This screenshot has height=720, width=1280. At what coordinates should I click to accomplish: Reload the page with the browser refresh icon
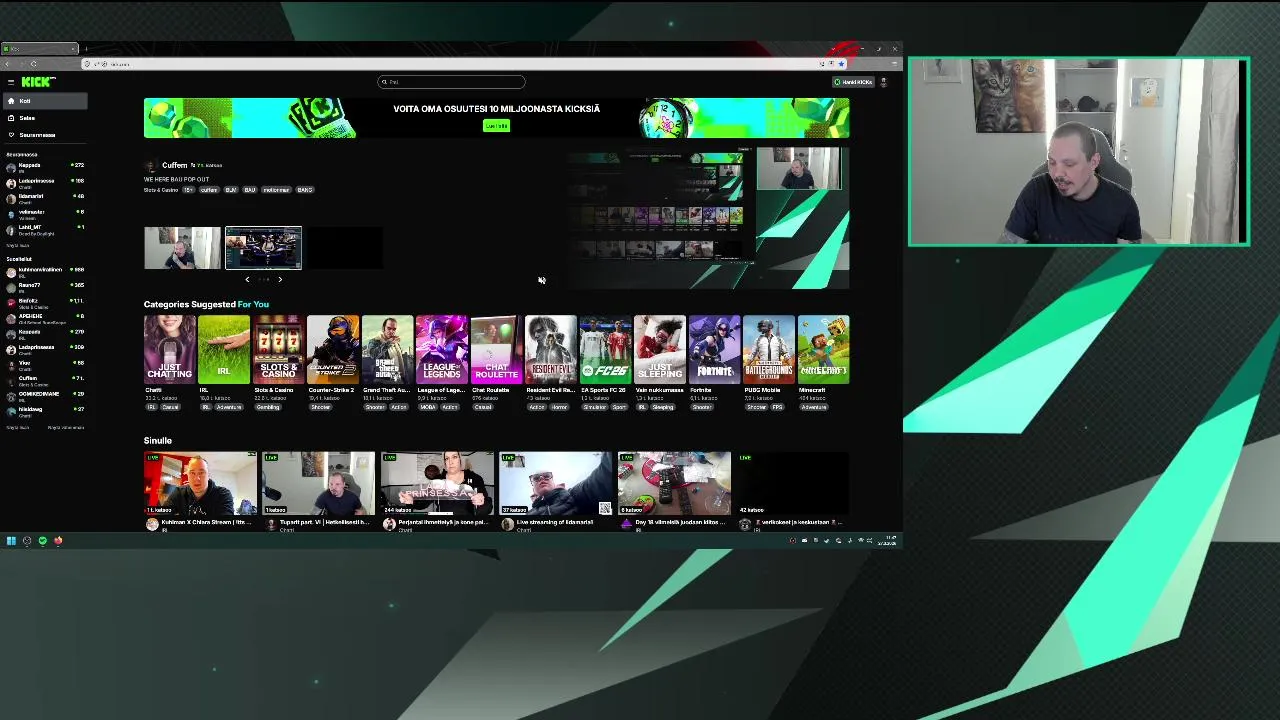tap(33, 64)
